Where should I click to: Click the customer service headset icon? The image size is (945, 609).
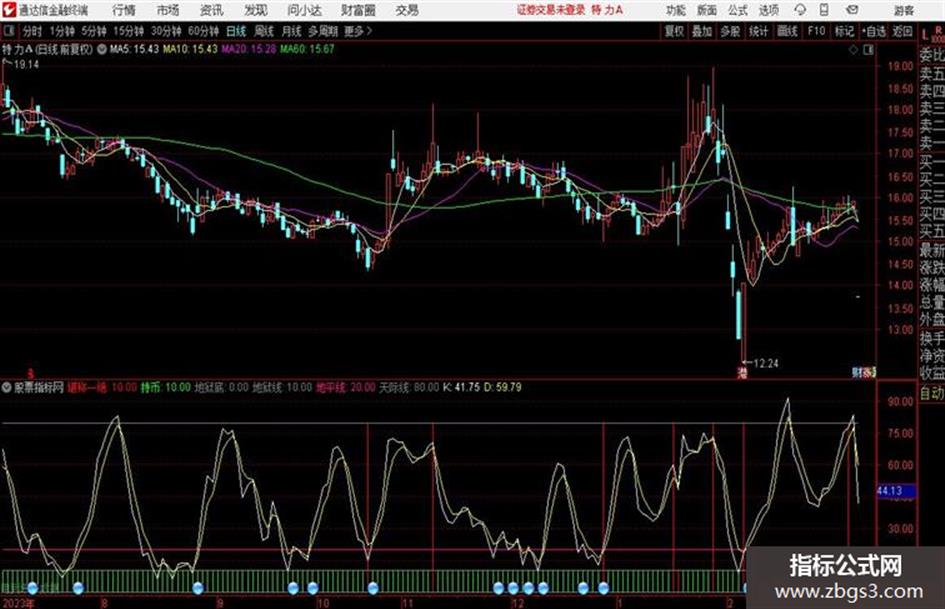[x=800, y=10]
